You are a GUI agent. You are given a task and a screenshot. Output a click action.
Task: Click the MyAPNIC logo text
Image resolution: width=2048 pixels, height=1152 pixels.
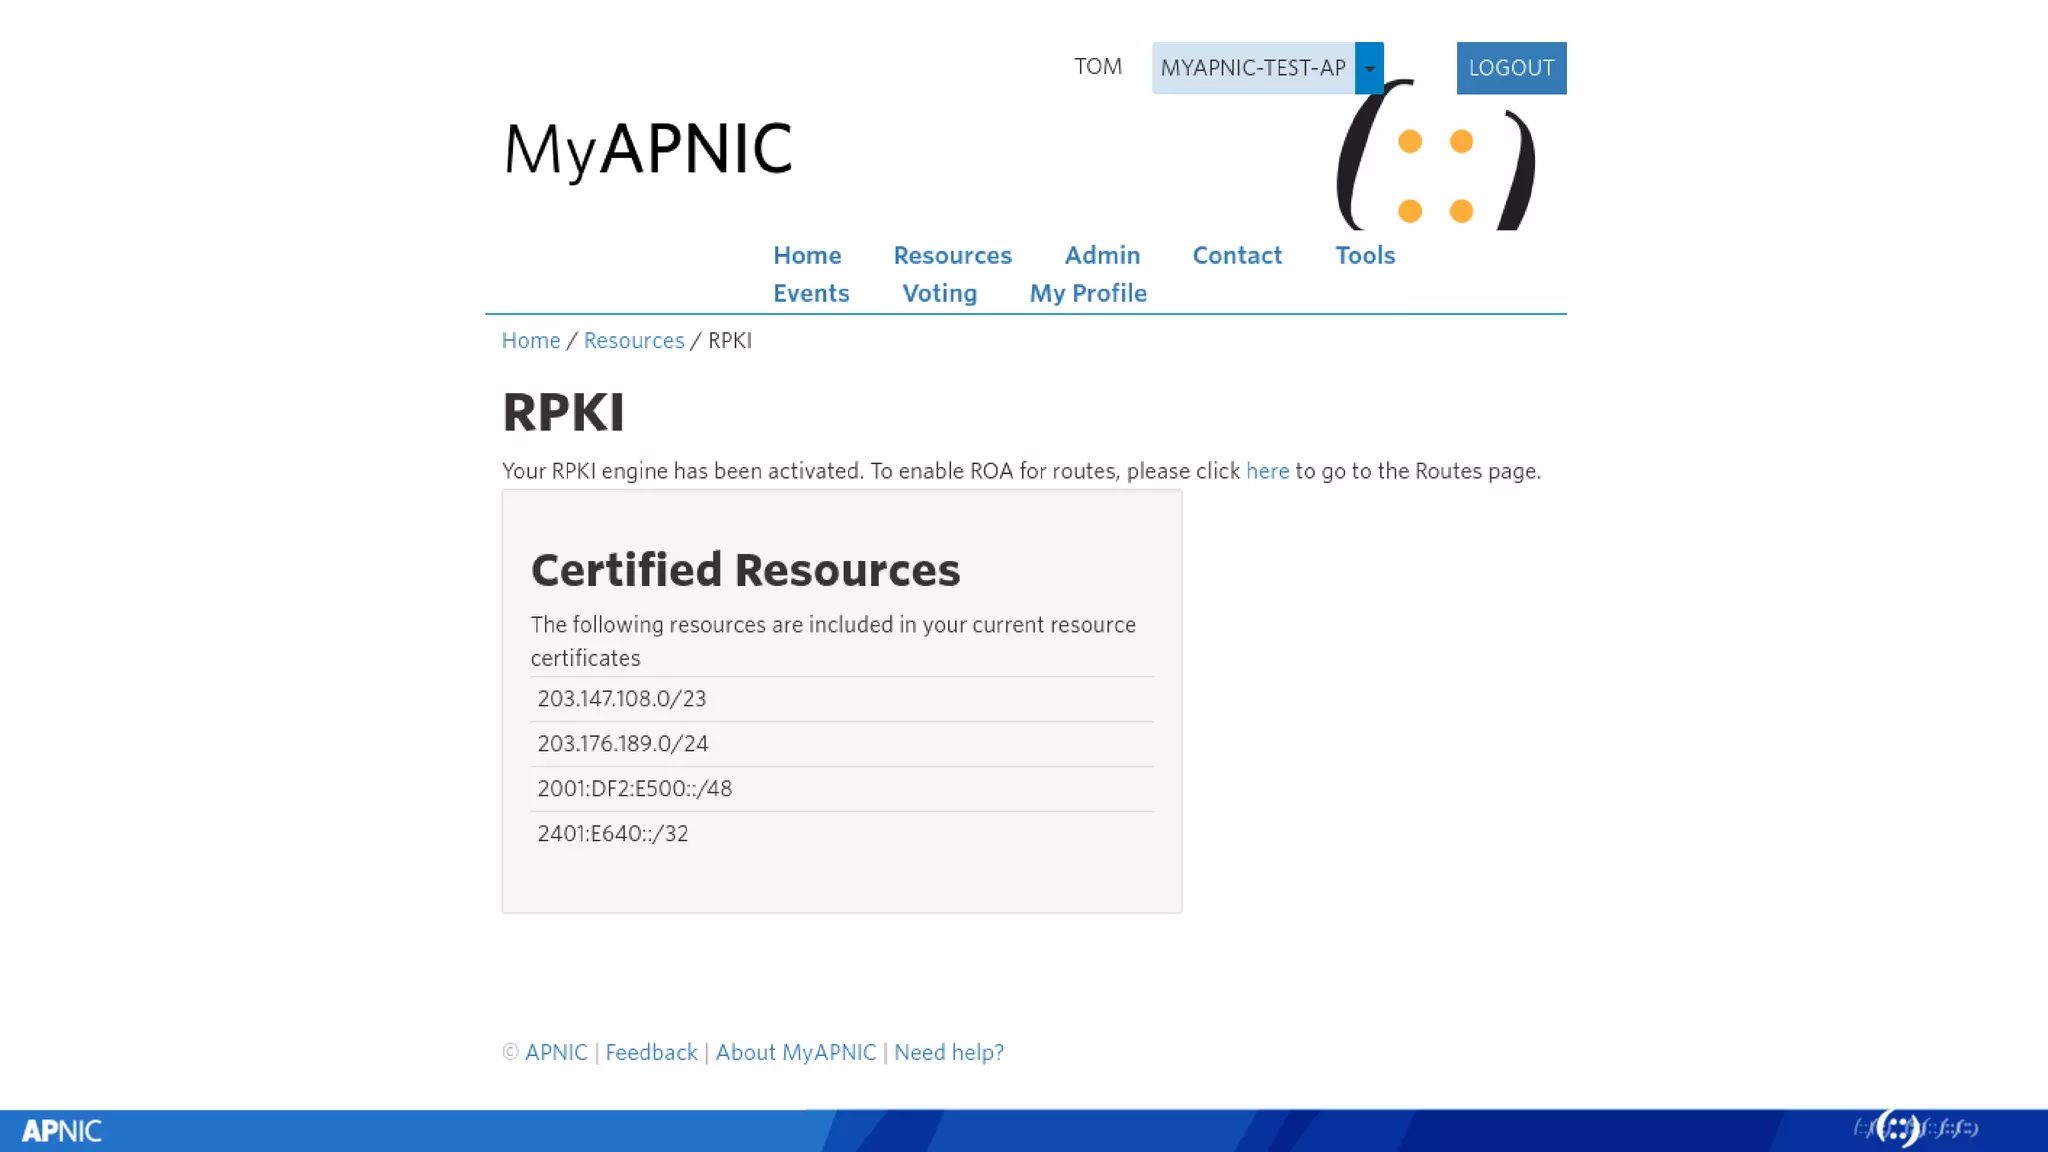[648, 150]
